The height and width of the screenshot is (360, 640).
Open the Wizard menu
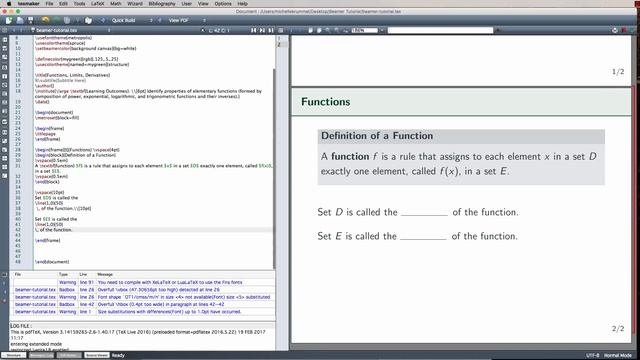pos(135,3)
